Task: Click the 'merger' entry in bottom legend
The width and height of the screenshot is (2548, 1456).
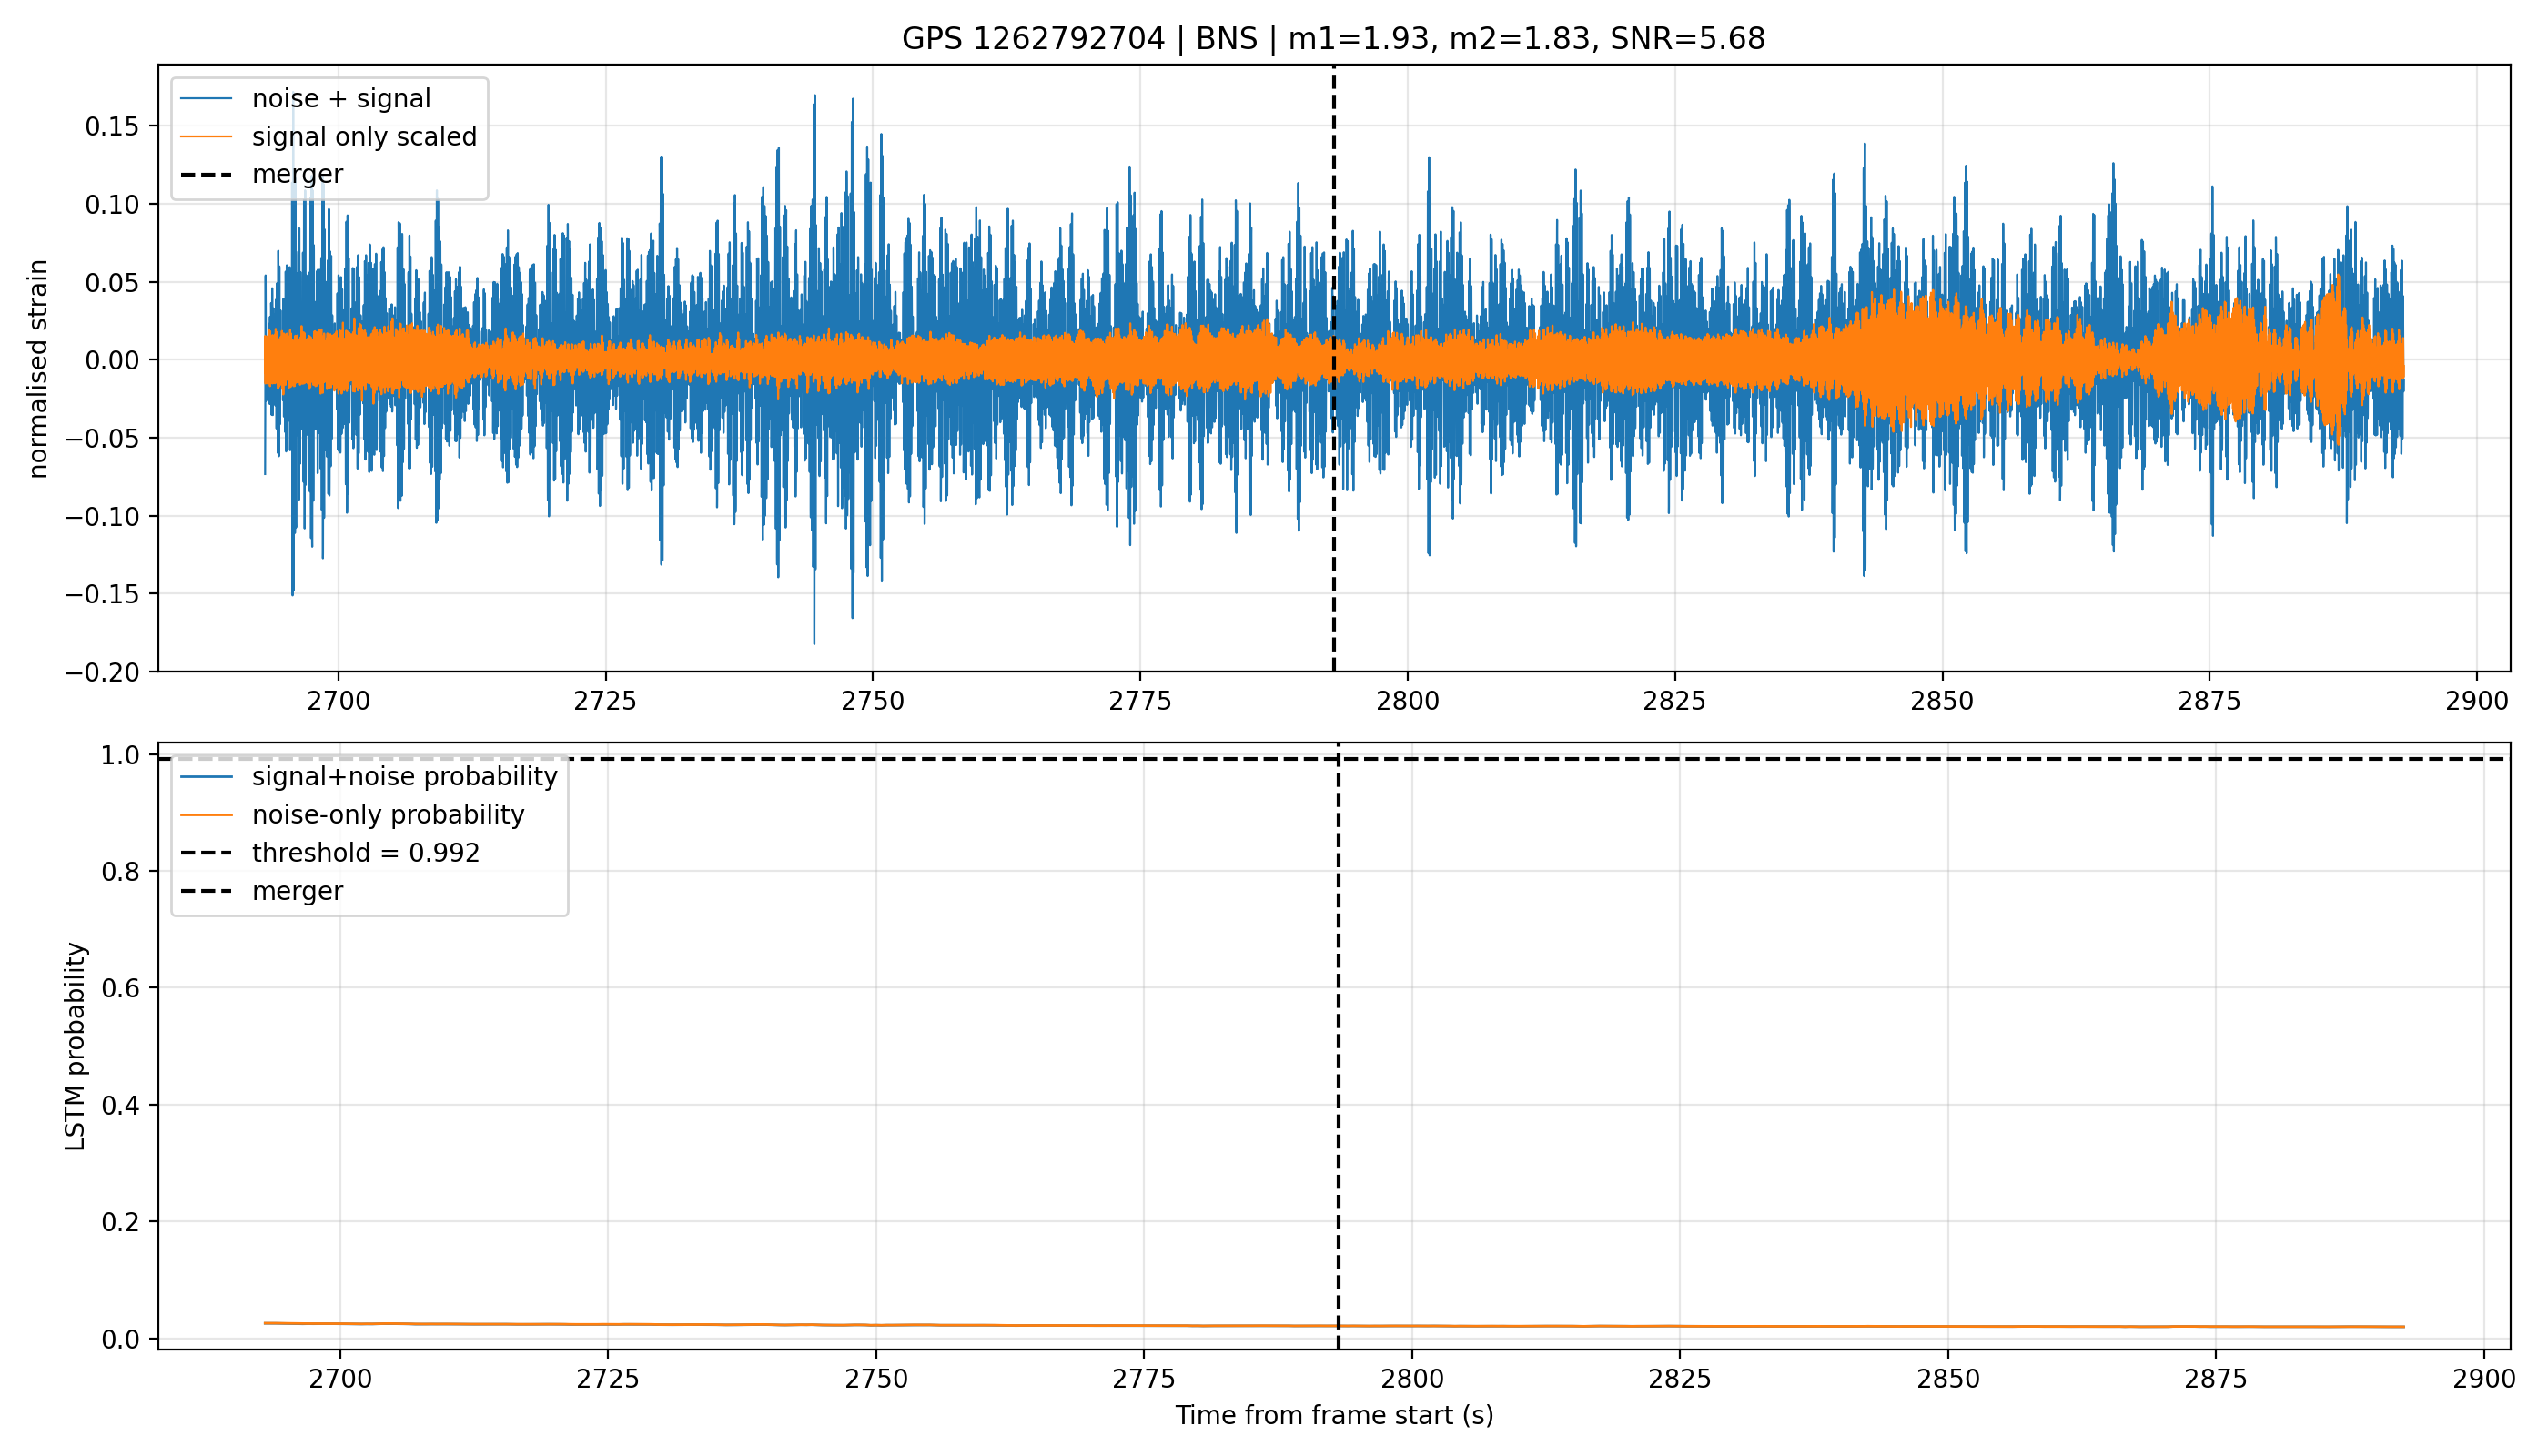Action: (262, 891)
